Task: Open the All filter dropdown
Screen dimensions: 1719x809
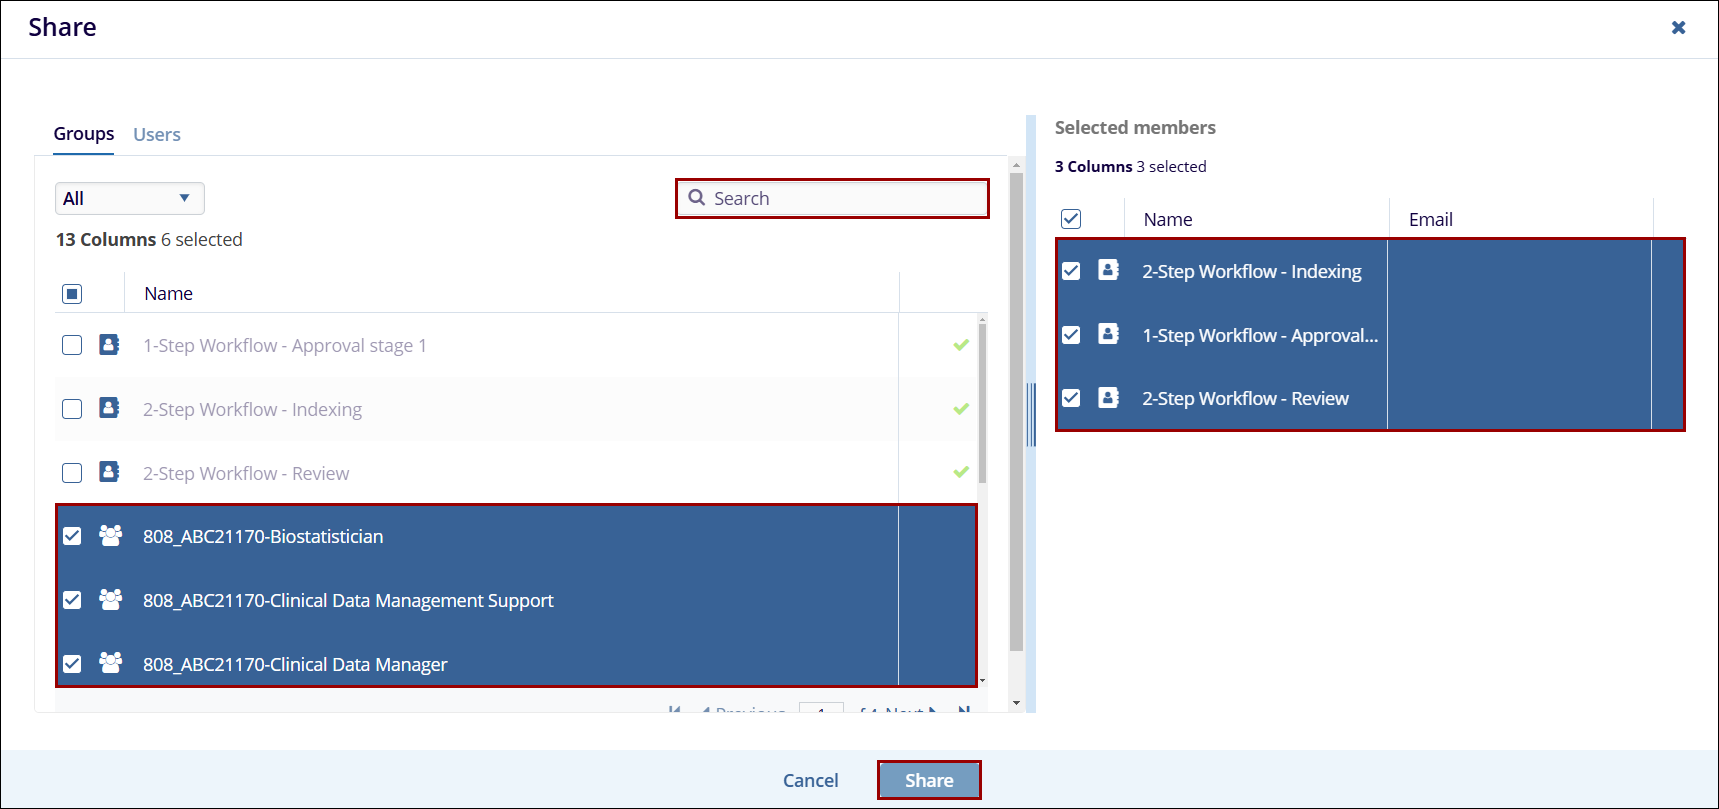Action: [x=129, y=198]
